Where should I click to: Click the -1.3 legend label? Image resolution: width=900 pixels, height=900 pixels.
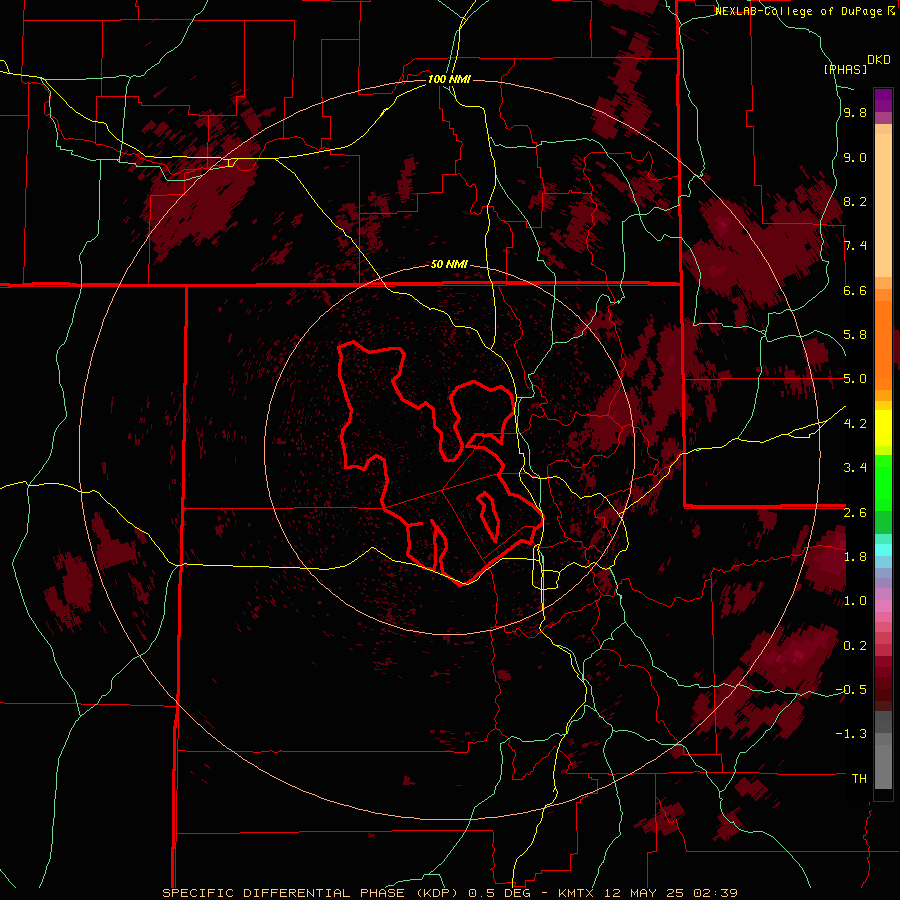[x=851, y=734]
